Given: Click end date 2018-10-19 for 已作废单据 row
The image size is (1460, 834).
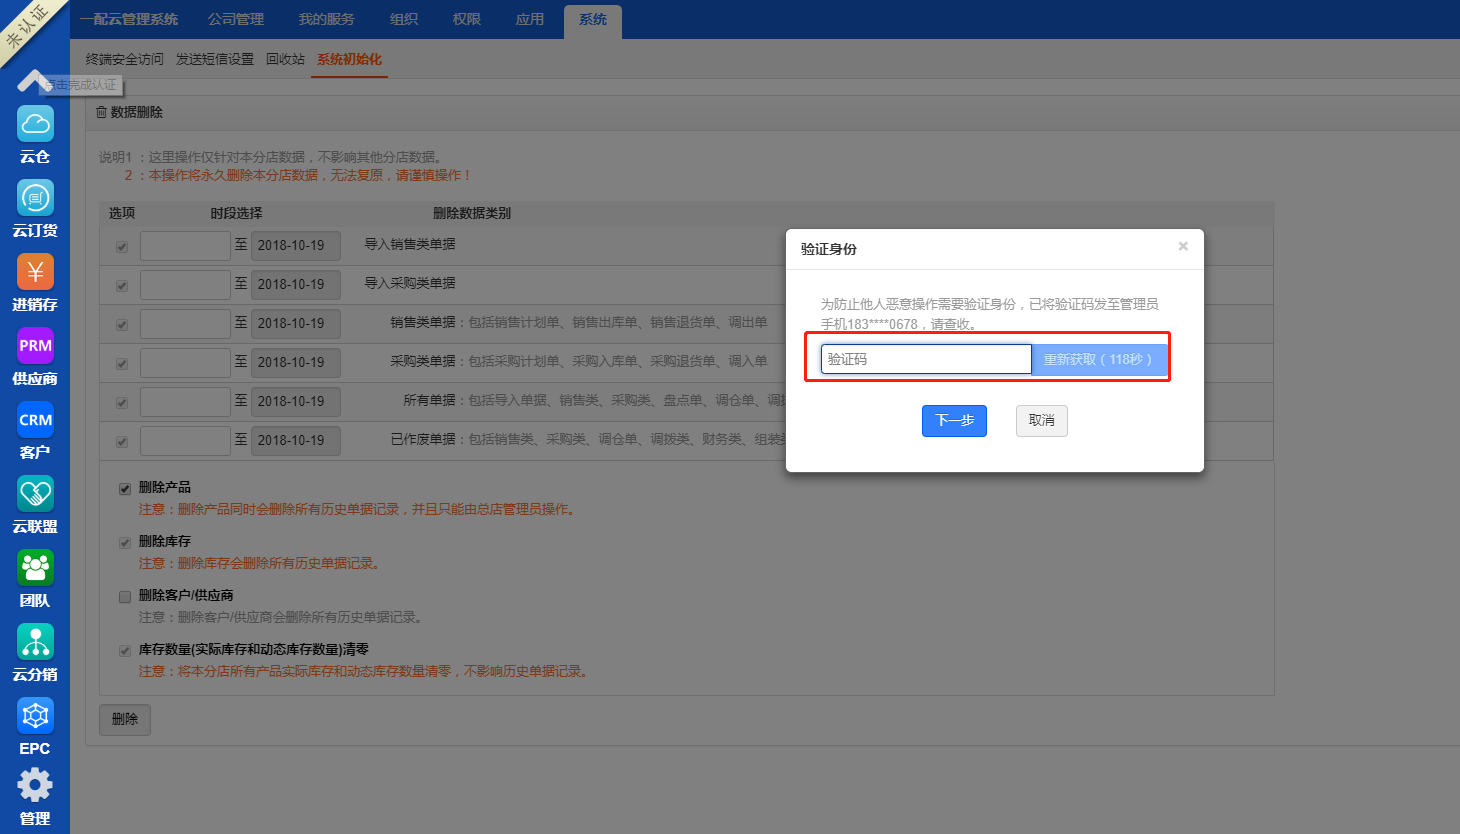Looking at the screenshot, I should (x=295, y=441).
